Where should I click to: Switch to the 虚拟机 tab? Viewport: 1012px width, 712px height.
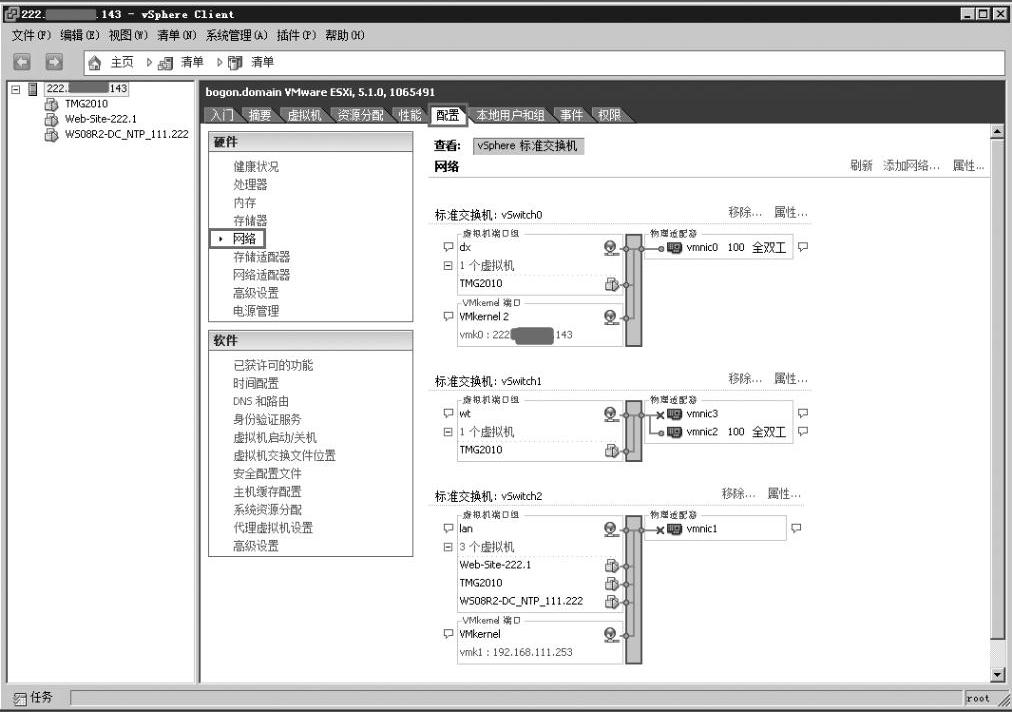point(304,115)
